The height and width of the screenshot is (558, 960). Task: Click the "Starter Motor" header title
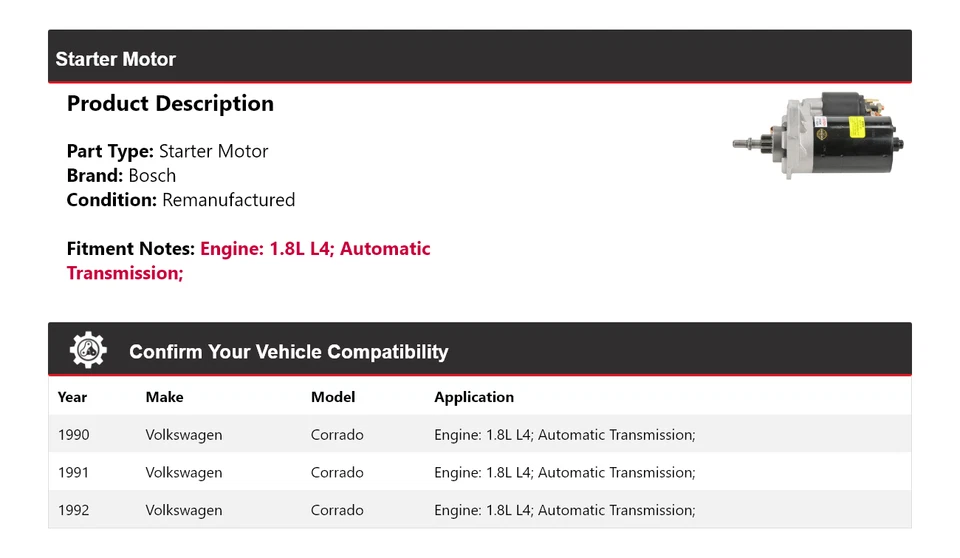(115, 59)
